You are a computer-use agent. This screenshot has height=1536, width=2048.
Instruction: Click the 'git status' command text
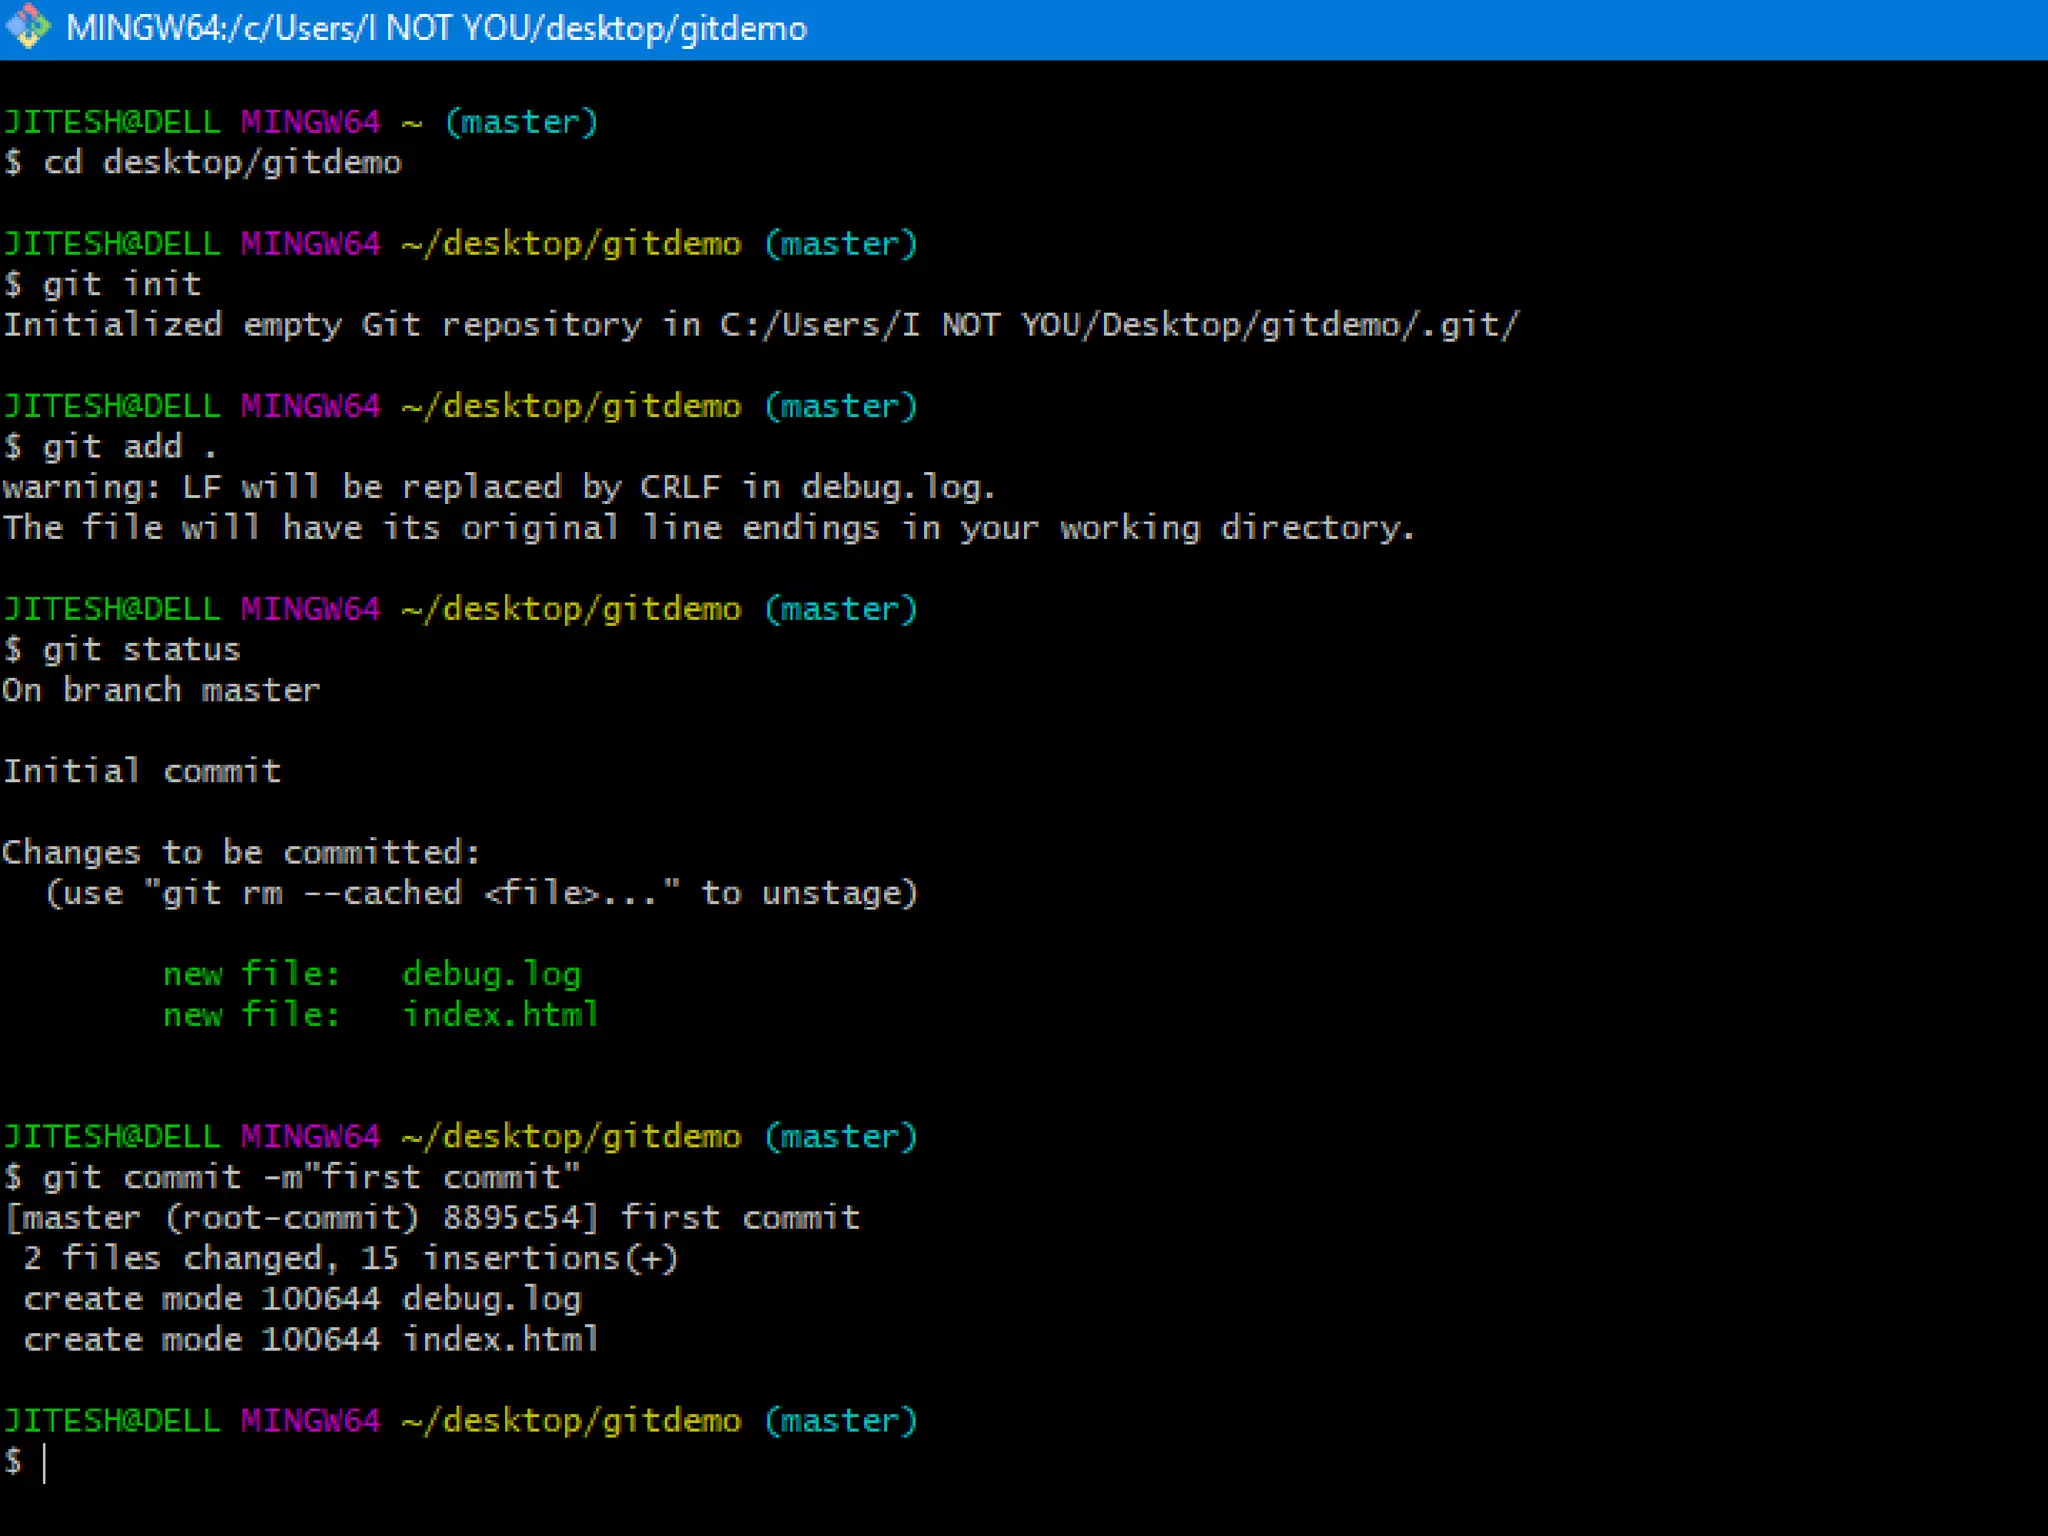click(x=141, y=650)
